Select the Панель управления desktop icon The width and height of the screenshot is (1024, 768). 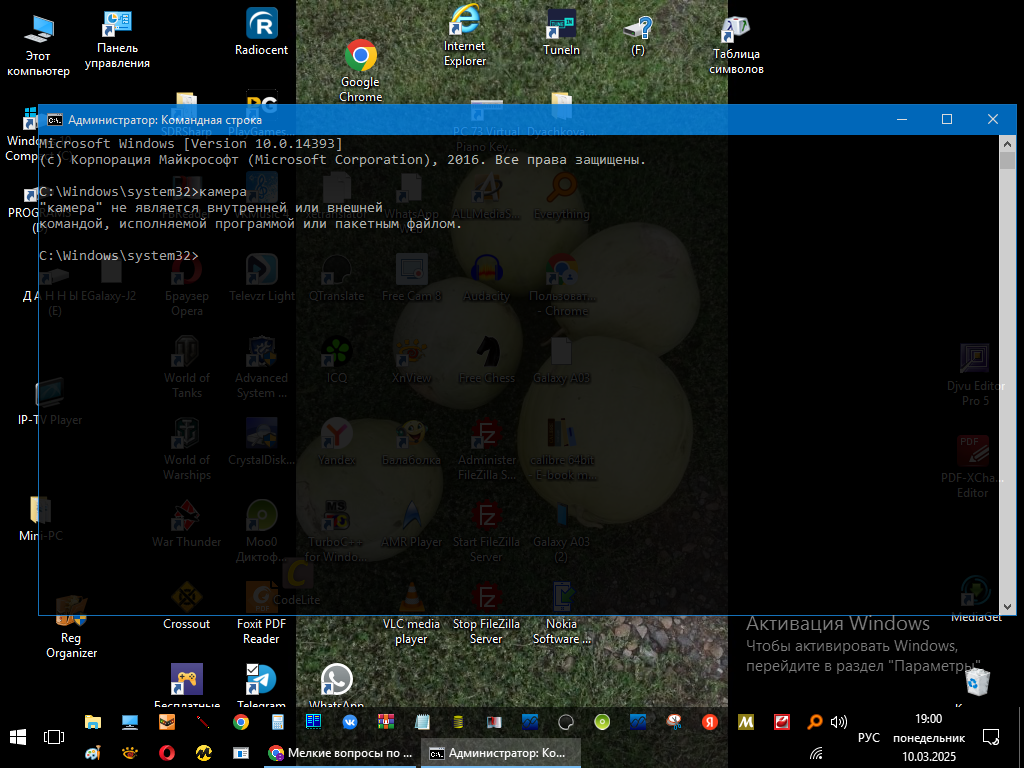tap(118, 39)
